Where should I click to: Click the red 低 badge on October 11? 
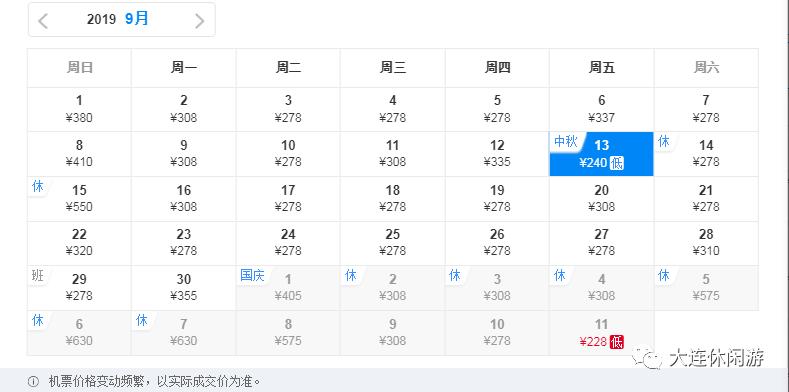[617, 342]
